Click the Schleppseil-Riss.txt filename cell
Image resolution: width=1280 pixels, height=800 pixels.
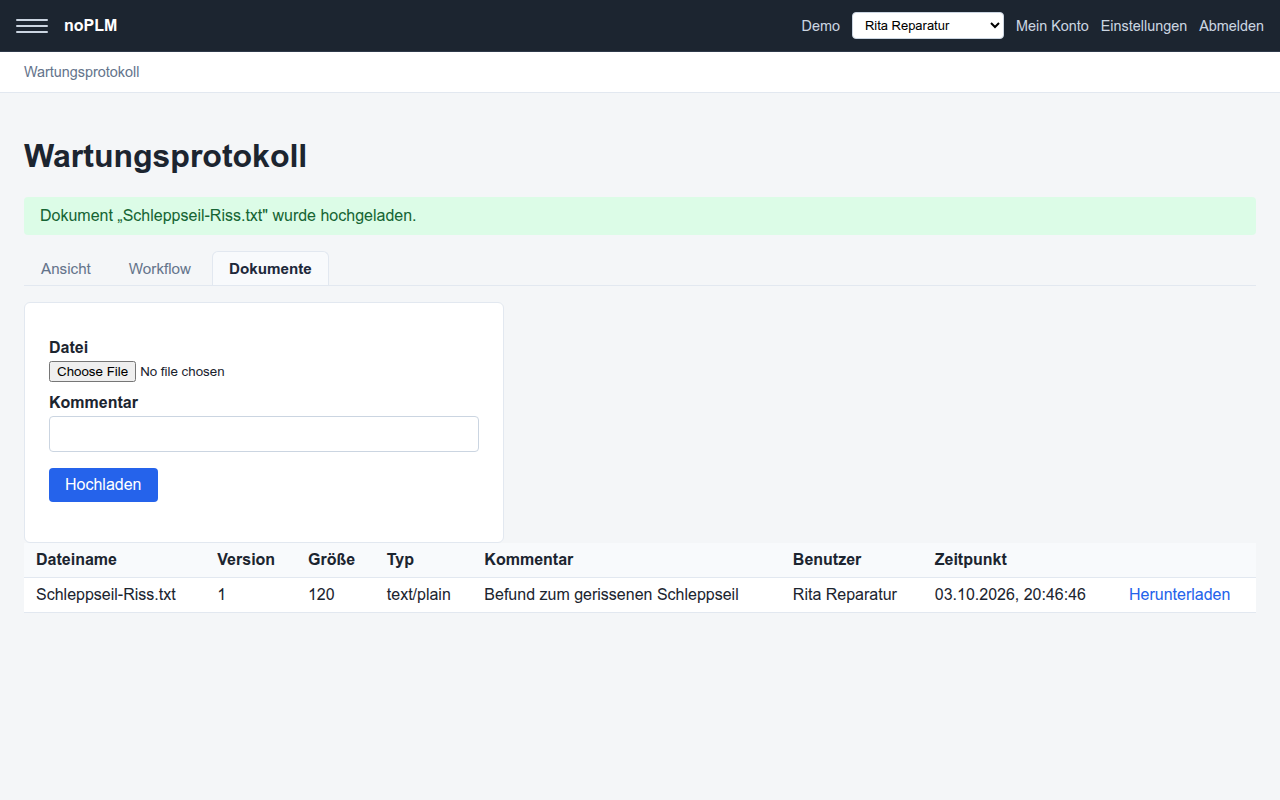click(x=106, y=594)
